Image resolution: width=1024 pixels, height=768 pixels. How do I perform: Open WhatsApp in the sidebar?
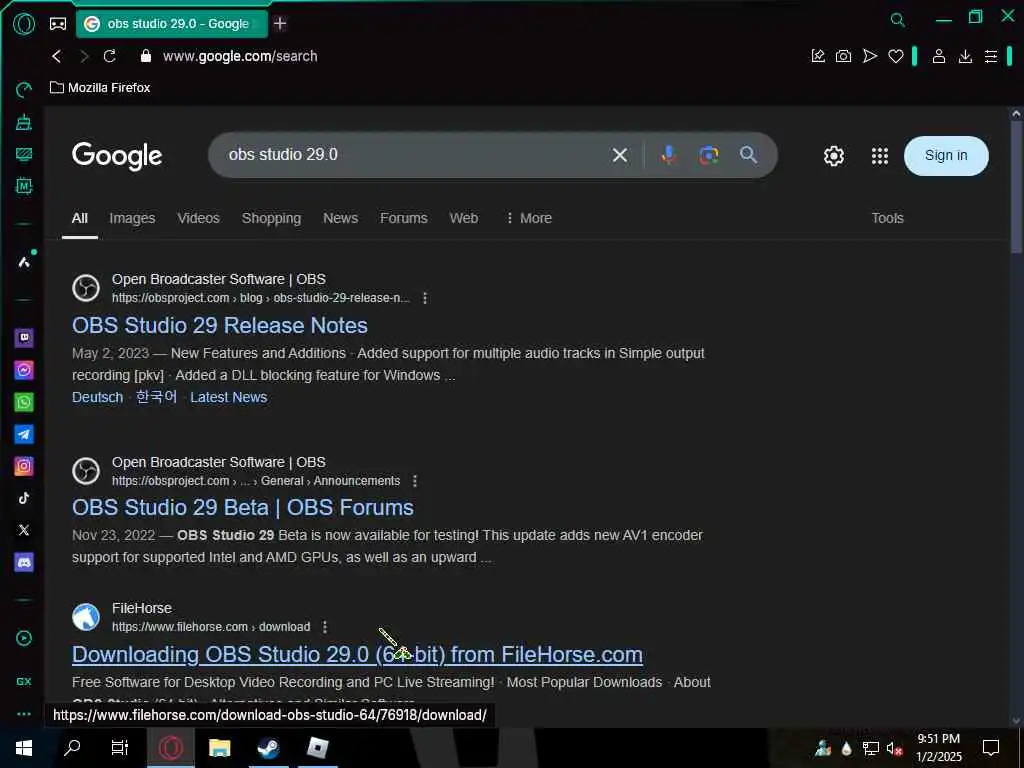pos(24,402)
